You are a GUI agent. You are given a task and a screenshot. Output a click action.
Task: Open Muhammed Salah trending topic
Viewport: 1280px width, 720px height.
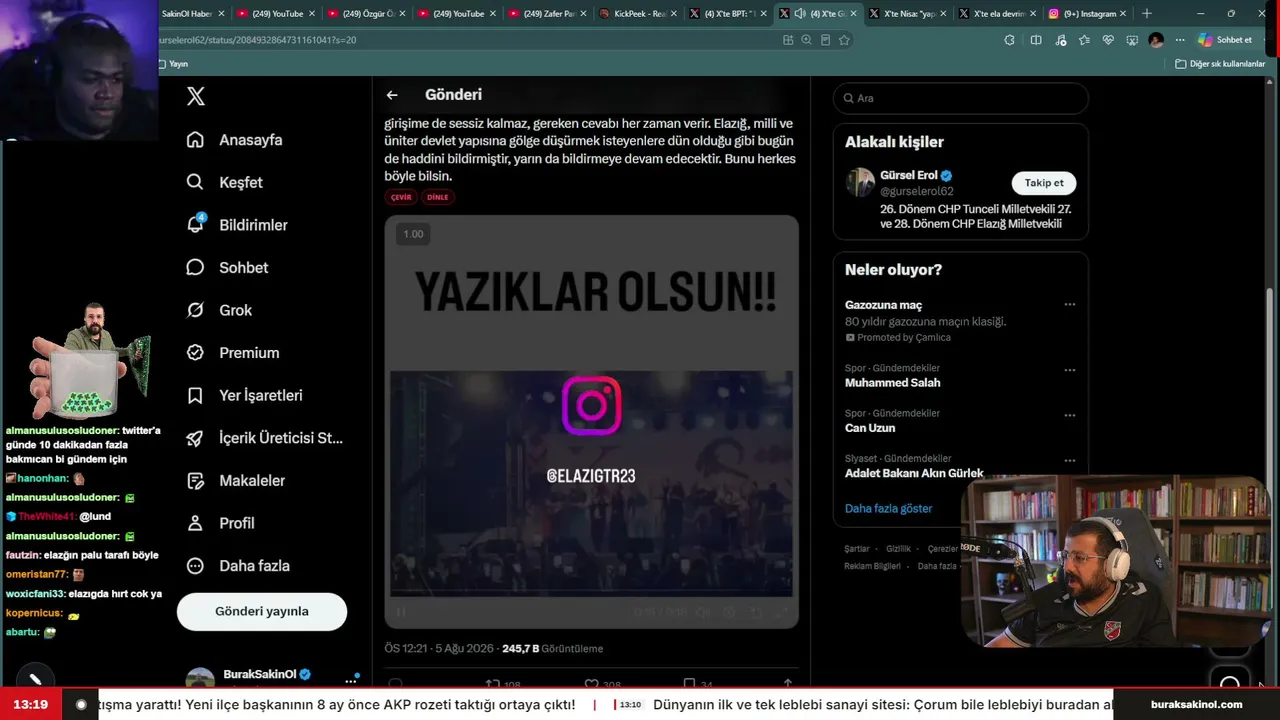pos(893,383)
